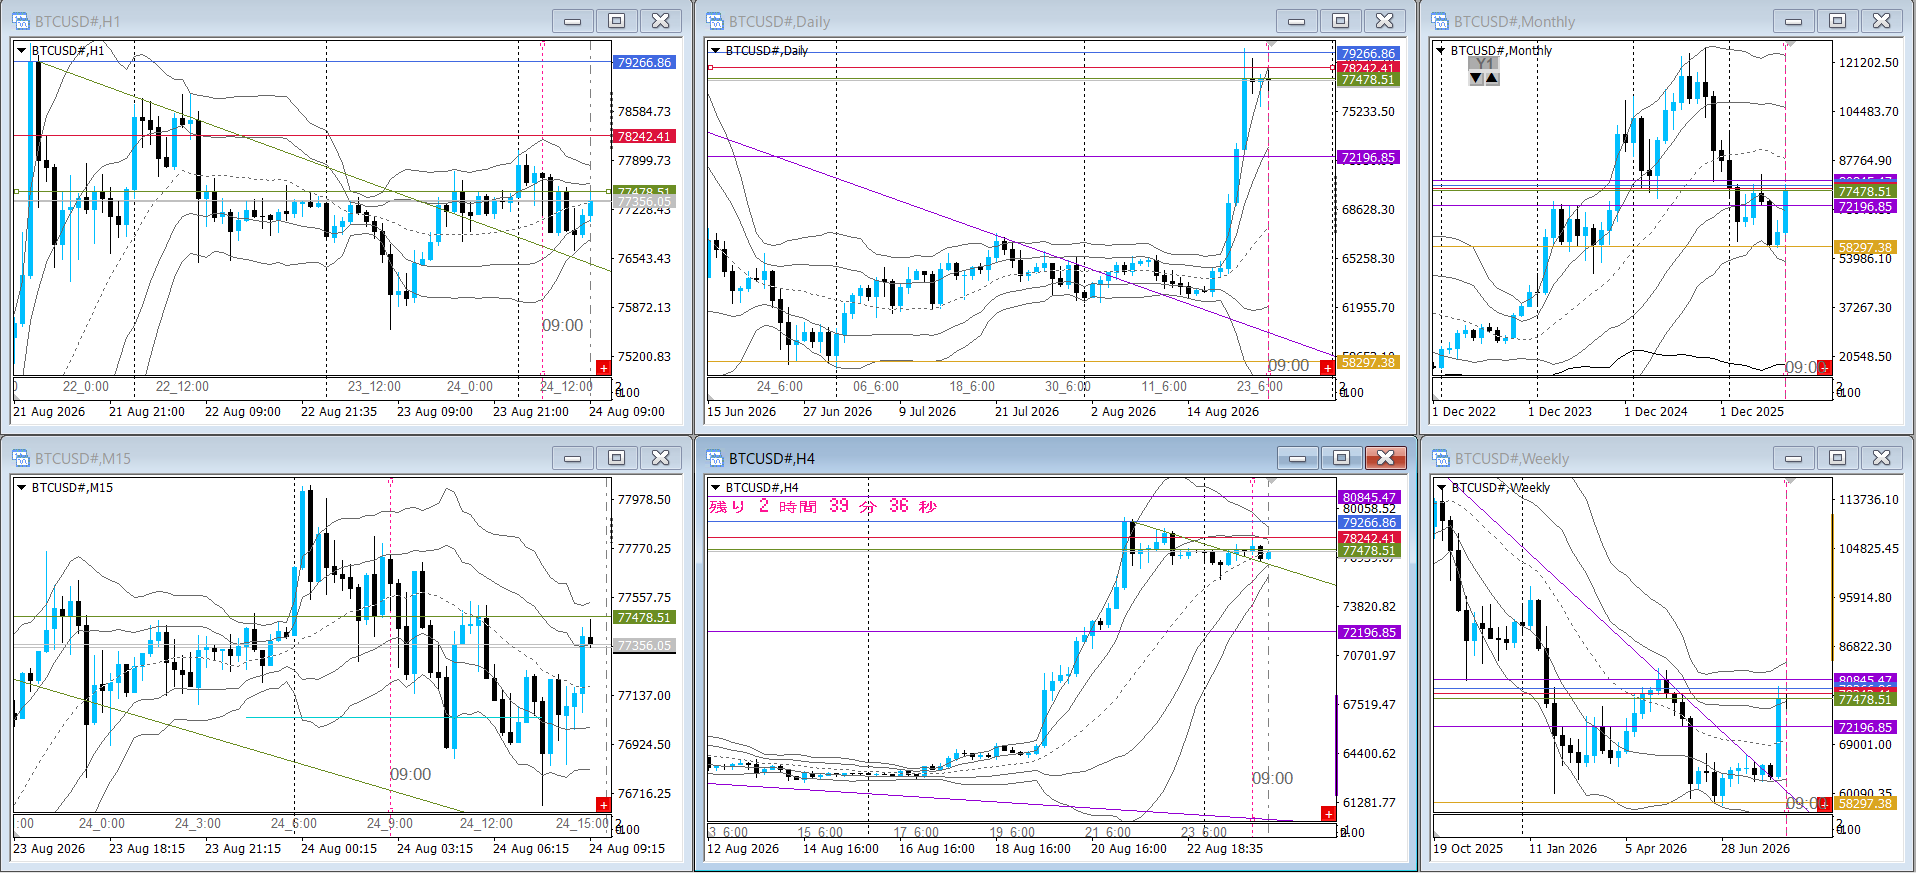Click the up arrow under Y1 in Monthly chart

tap(1492, 78)
